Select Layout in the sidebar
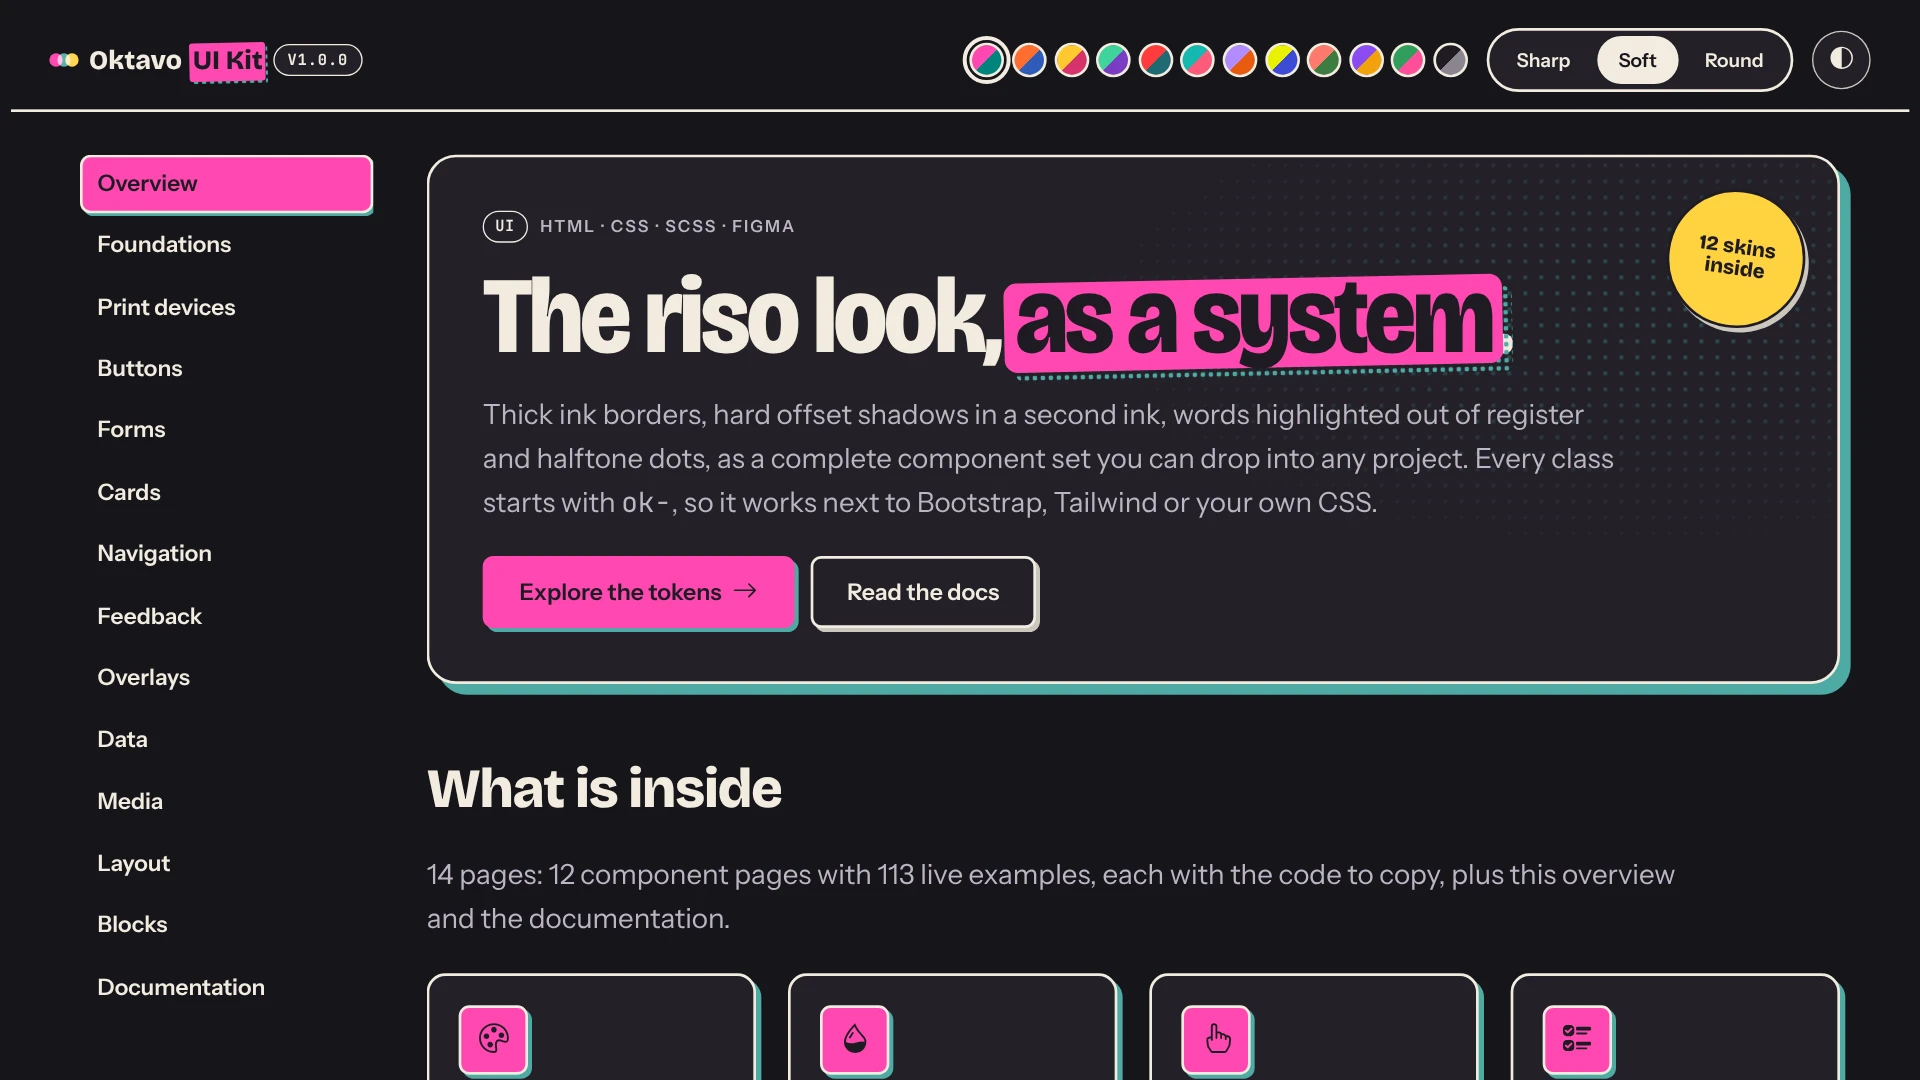 (x=226, y=863)
